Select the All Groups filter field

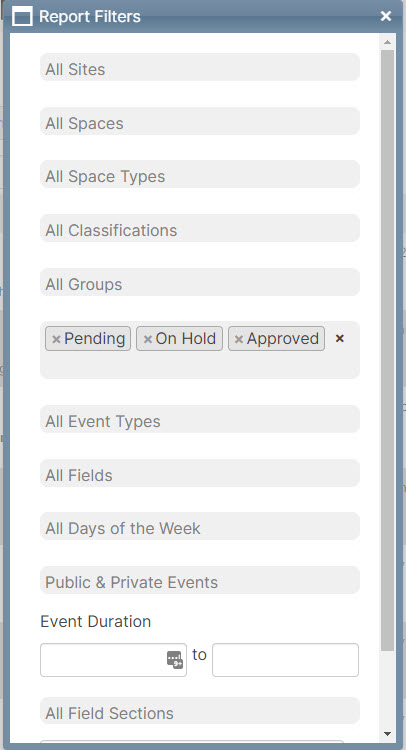point(200,282)
